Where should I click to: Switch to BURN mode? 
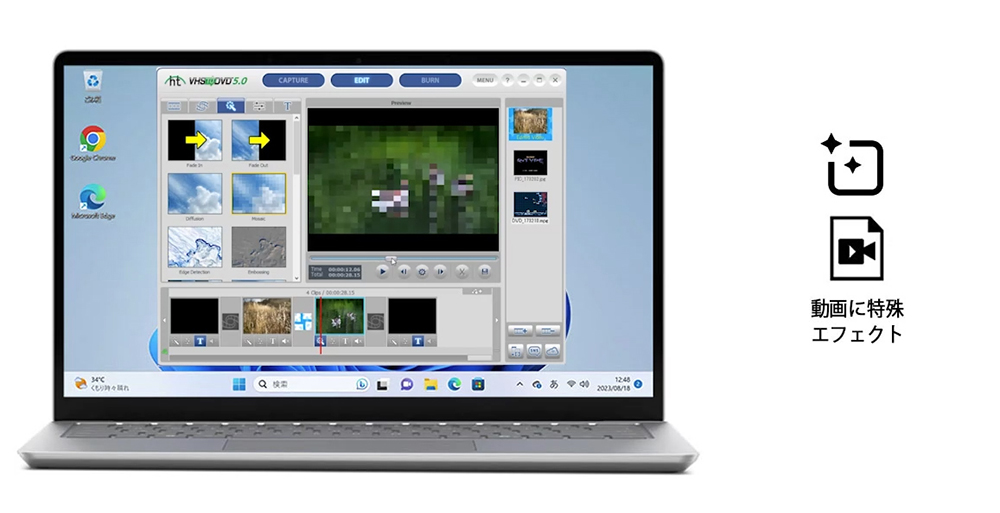tap(430, 80)
